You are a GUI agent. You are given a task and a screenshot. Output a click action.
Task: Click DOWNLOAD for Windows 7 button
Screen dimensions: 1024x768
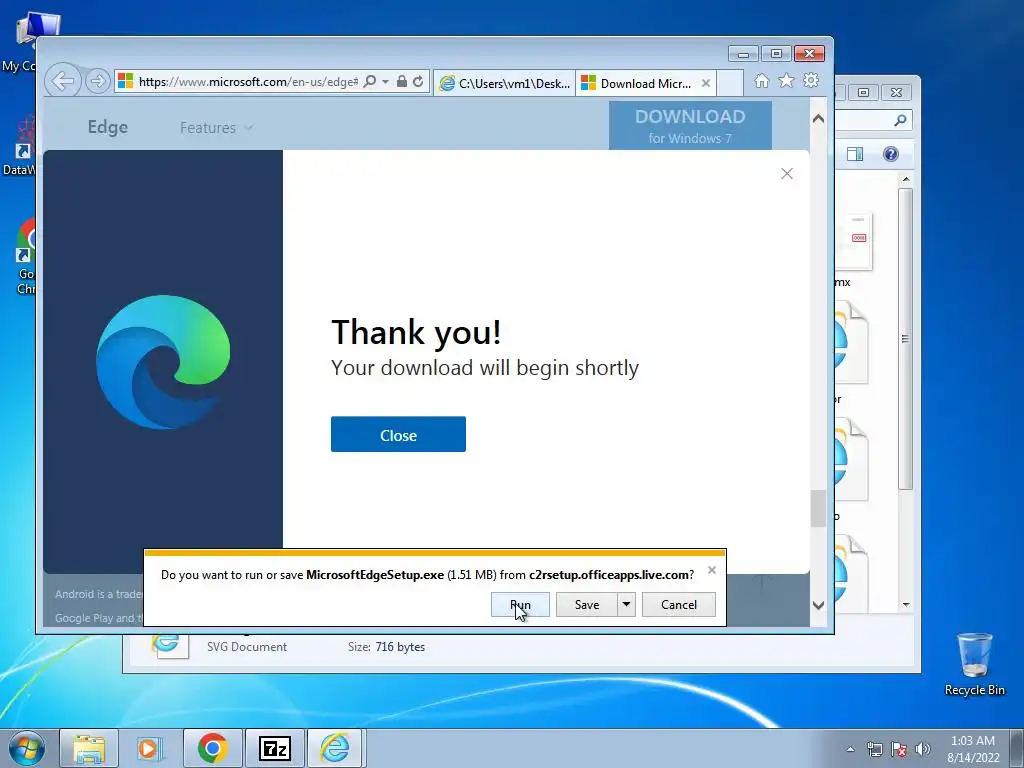[x=690, y=125]
